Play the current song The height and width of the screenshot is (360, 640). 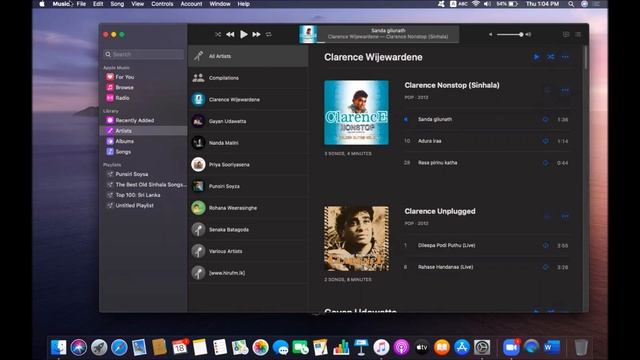(244, 34)
